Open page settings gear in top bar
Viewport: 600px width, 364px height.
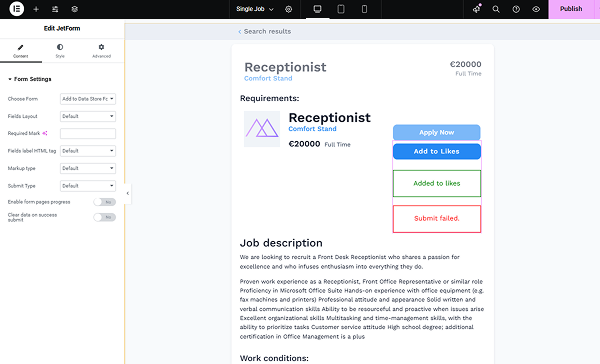(x=289, y=9)
